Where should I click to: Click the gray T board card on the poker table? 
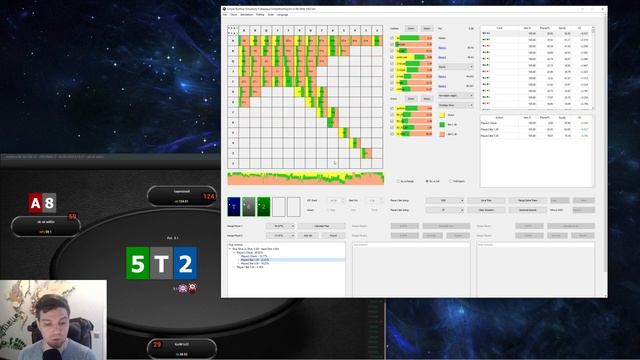(x=161, y=263)
